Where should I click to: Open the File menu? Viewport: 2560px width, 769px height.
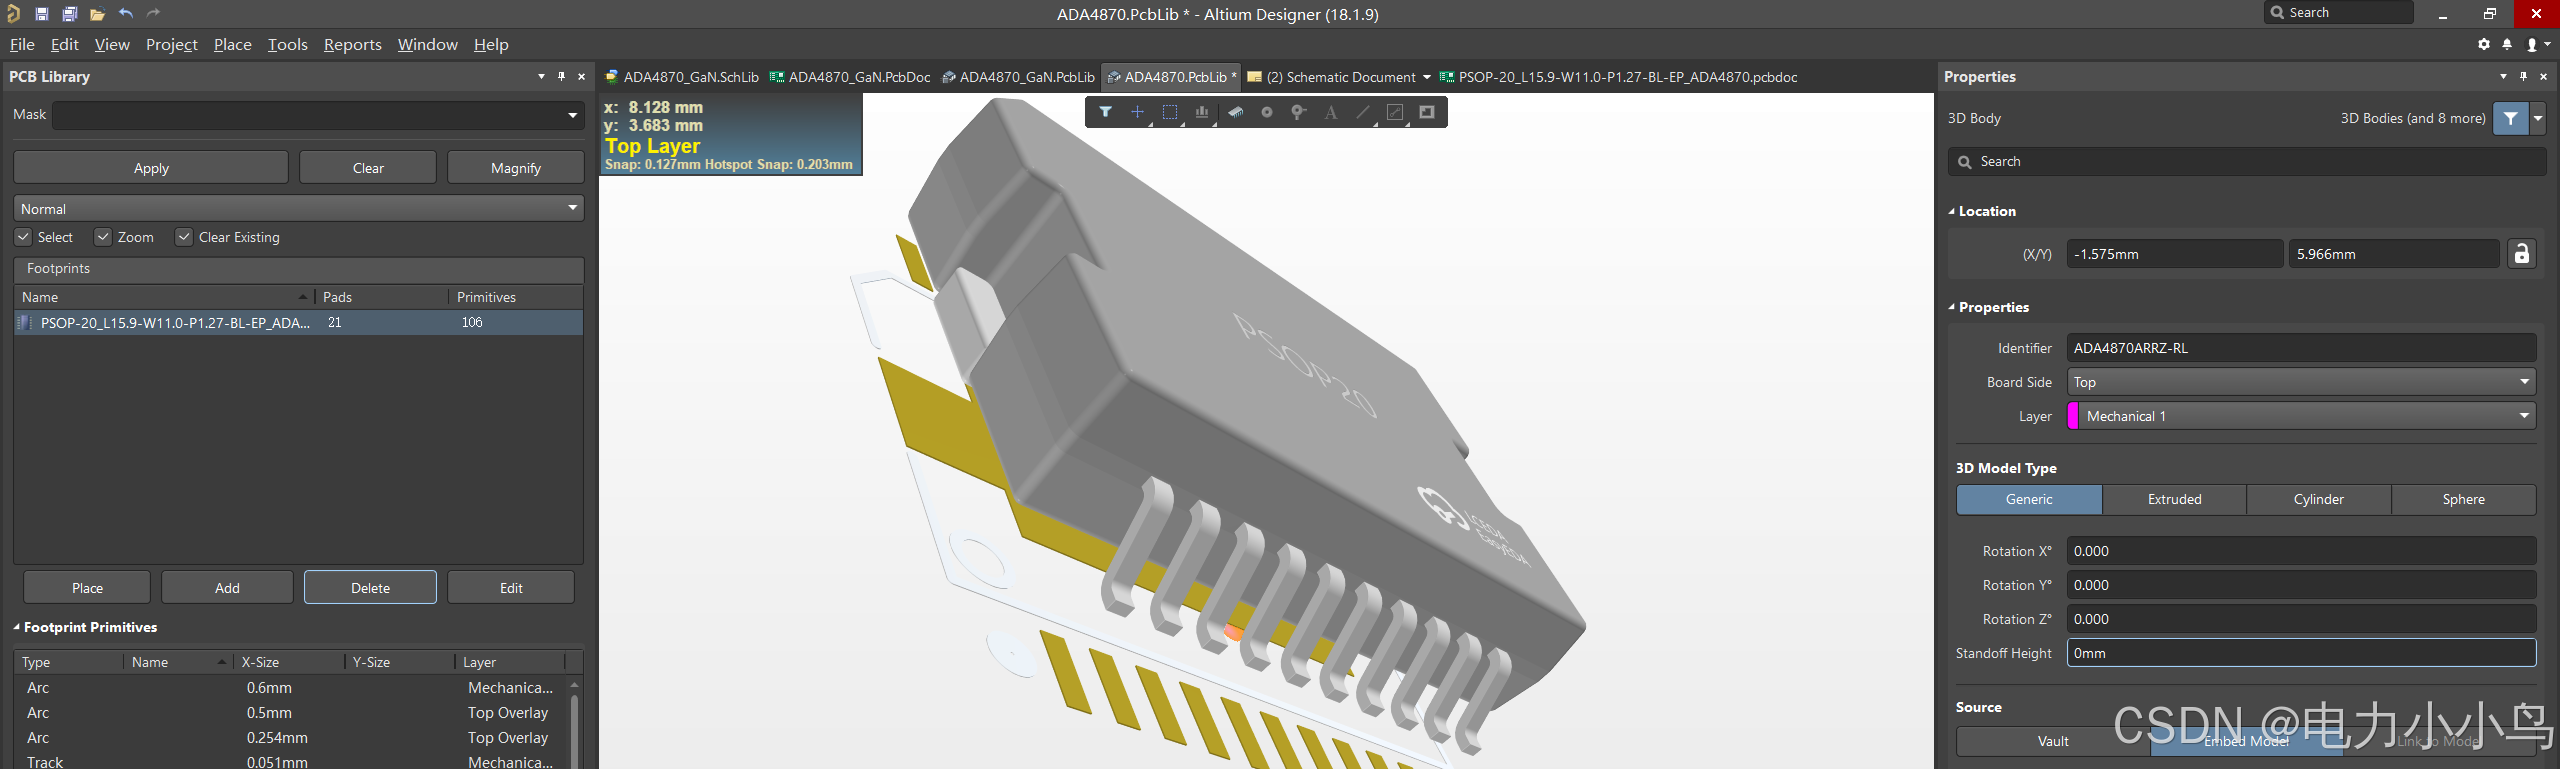pyautogui.click(x=22, y=44)
